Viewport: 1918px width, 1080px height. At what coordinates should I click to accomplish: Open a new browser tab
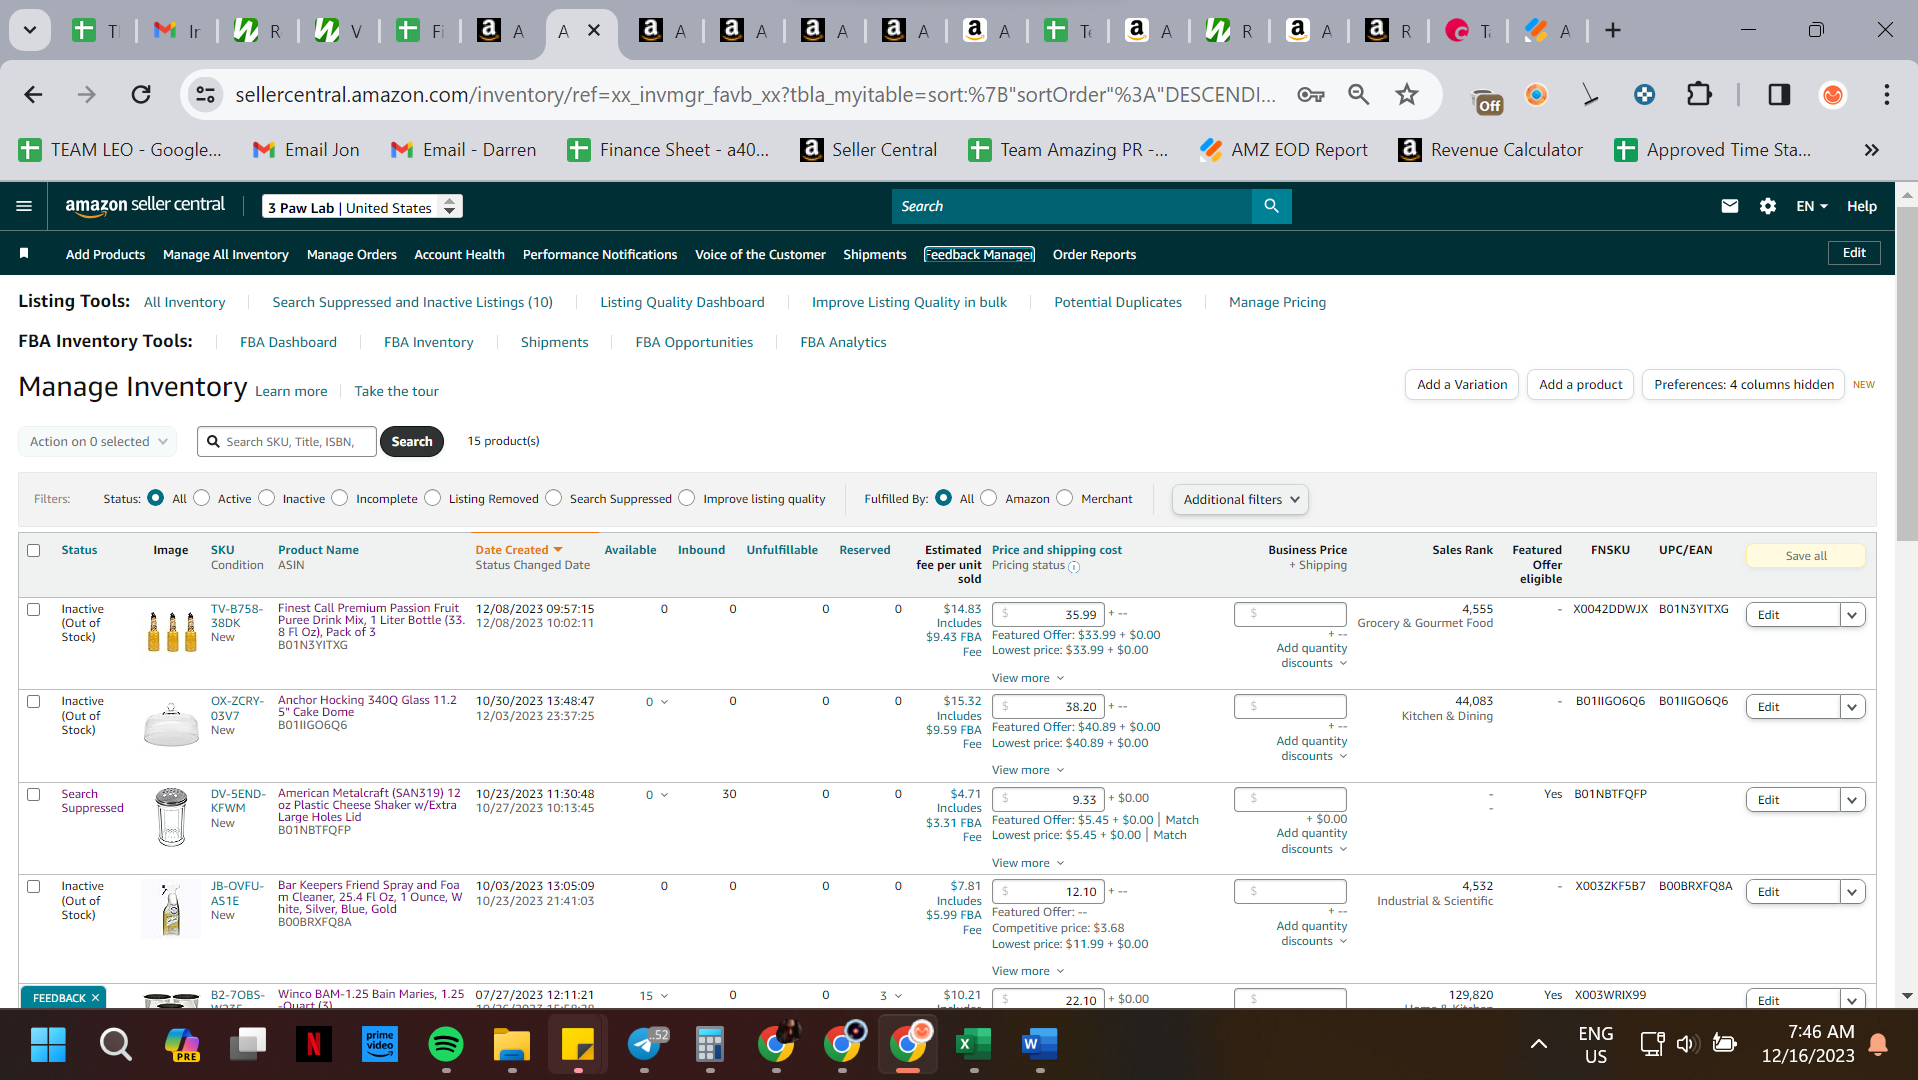coord(1613,31)
